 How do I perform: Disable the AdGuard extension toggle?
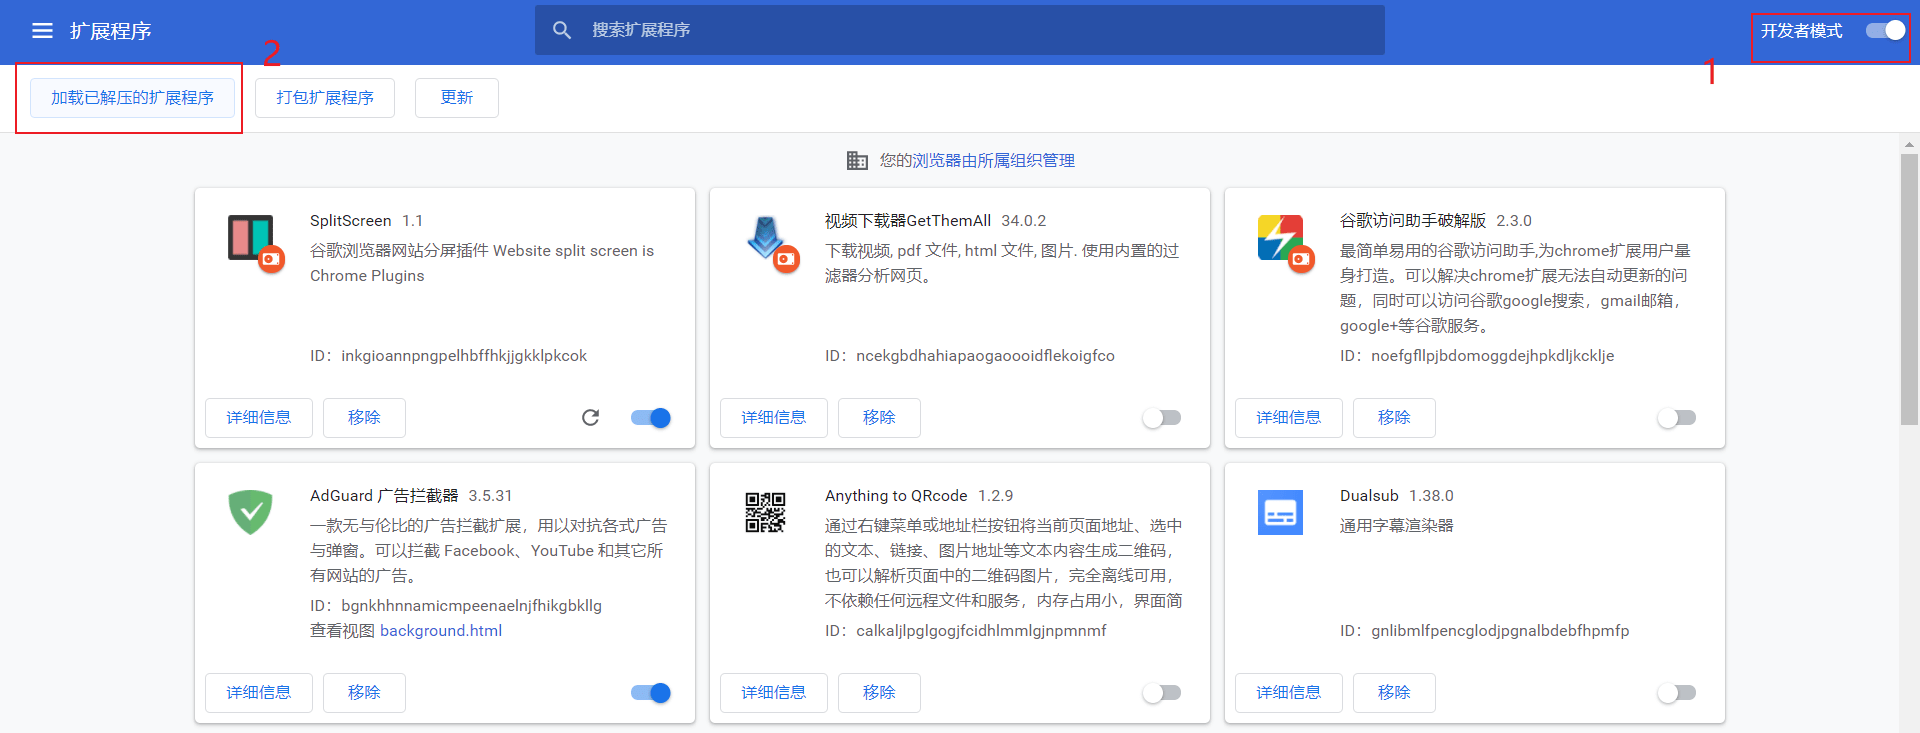coord(651,693)
